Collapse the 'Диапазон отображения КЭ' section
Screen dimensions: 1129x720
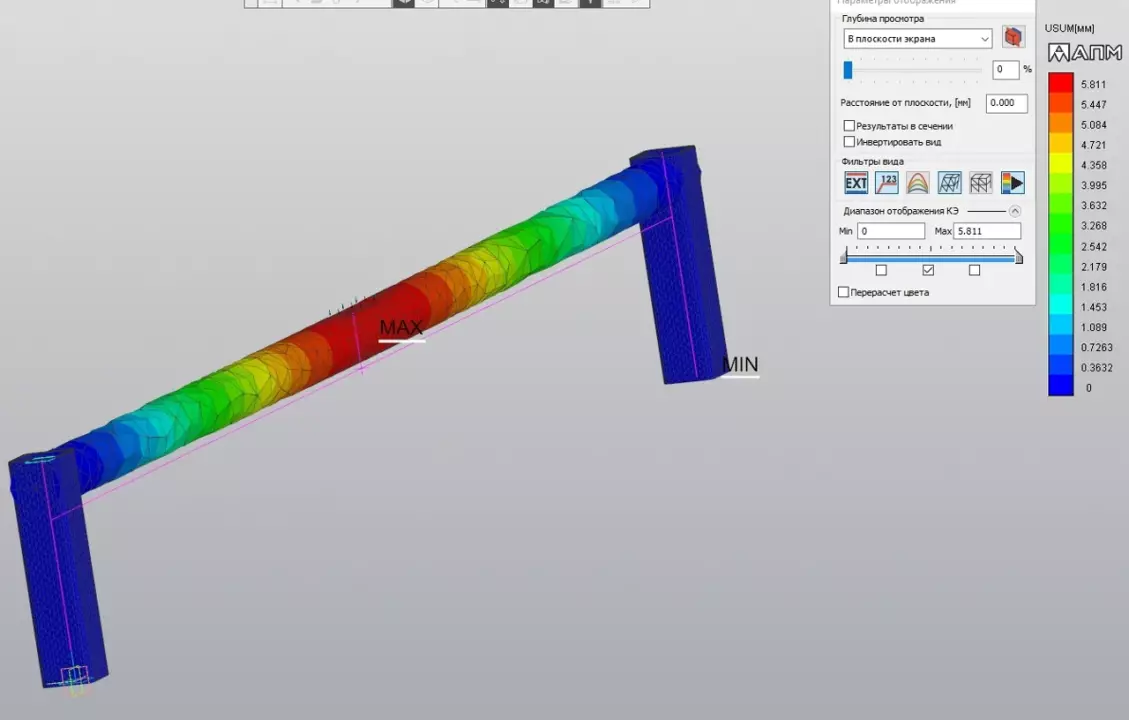1015,211
